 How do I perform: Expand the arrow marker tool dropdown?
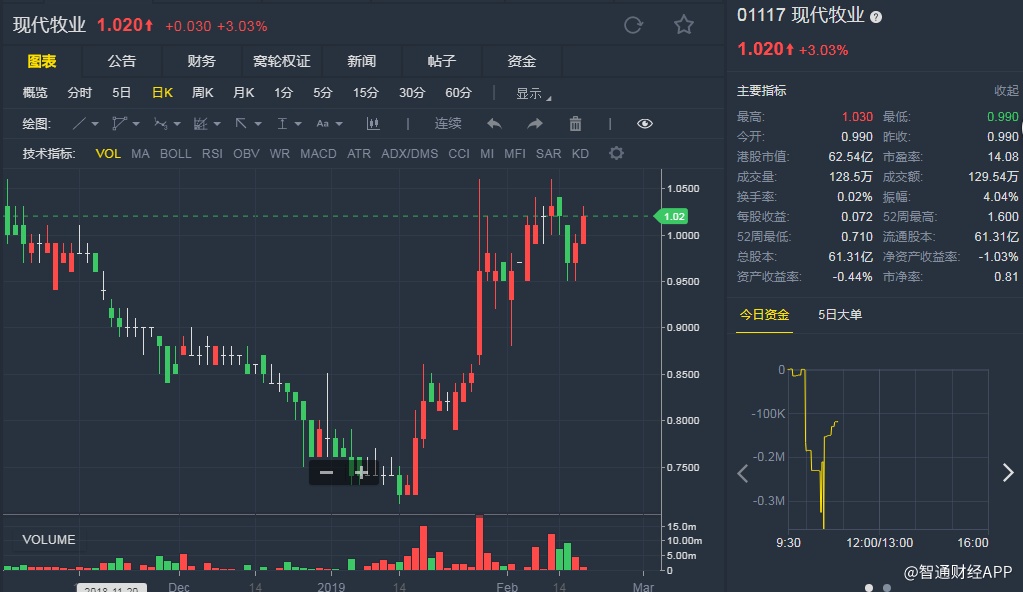point(258,124)
